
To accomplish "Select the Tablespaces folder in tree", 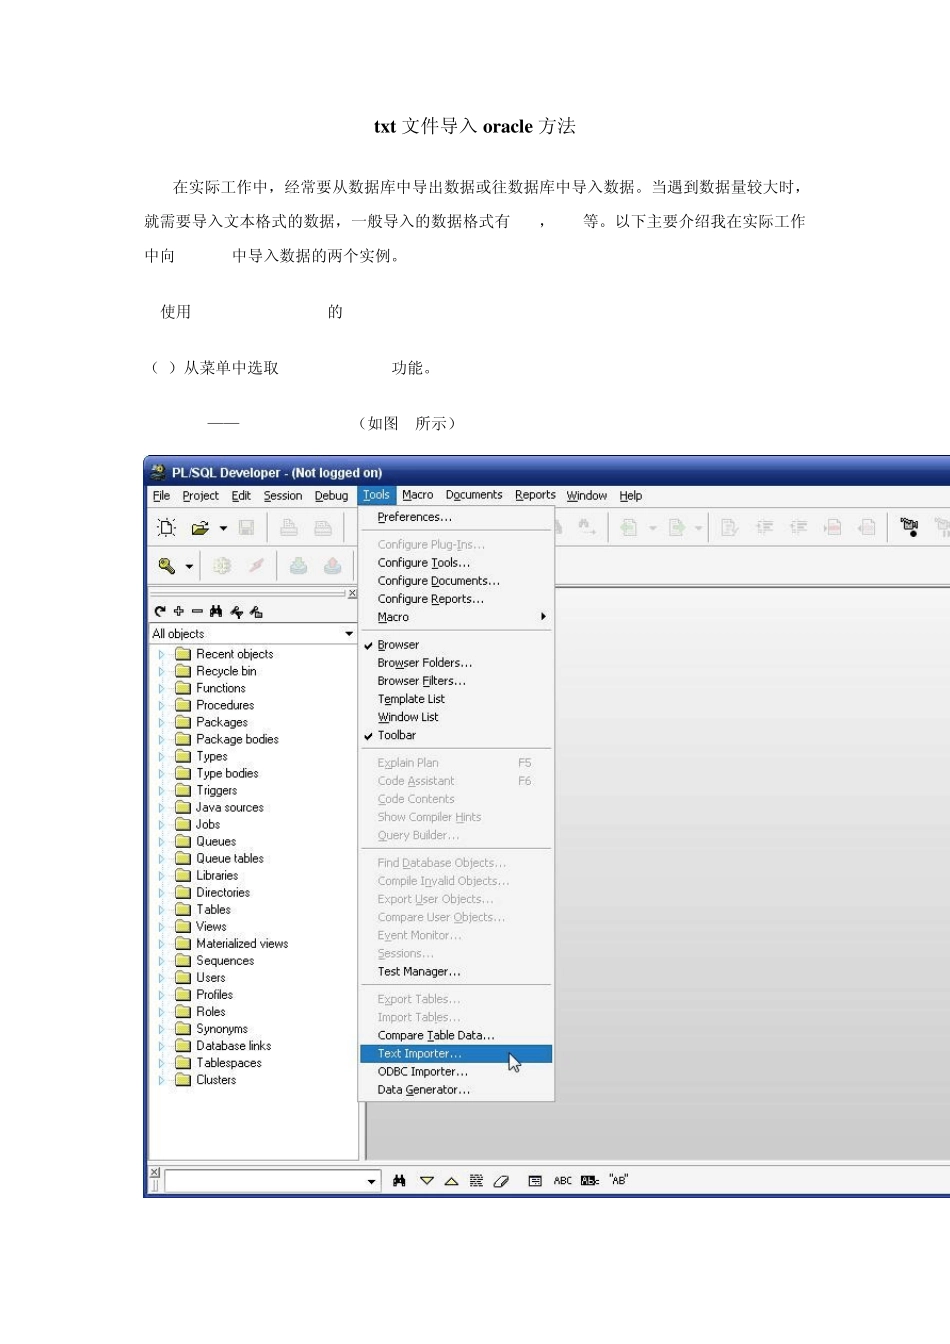I will pyautogui.click(x=229, y=1063).
